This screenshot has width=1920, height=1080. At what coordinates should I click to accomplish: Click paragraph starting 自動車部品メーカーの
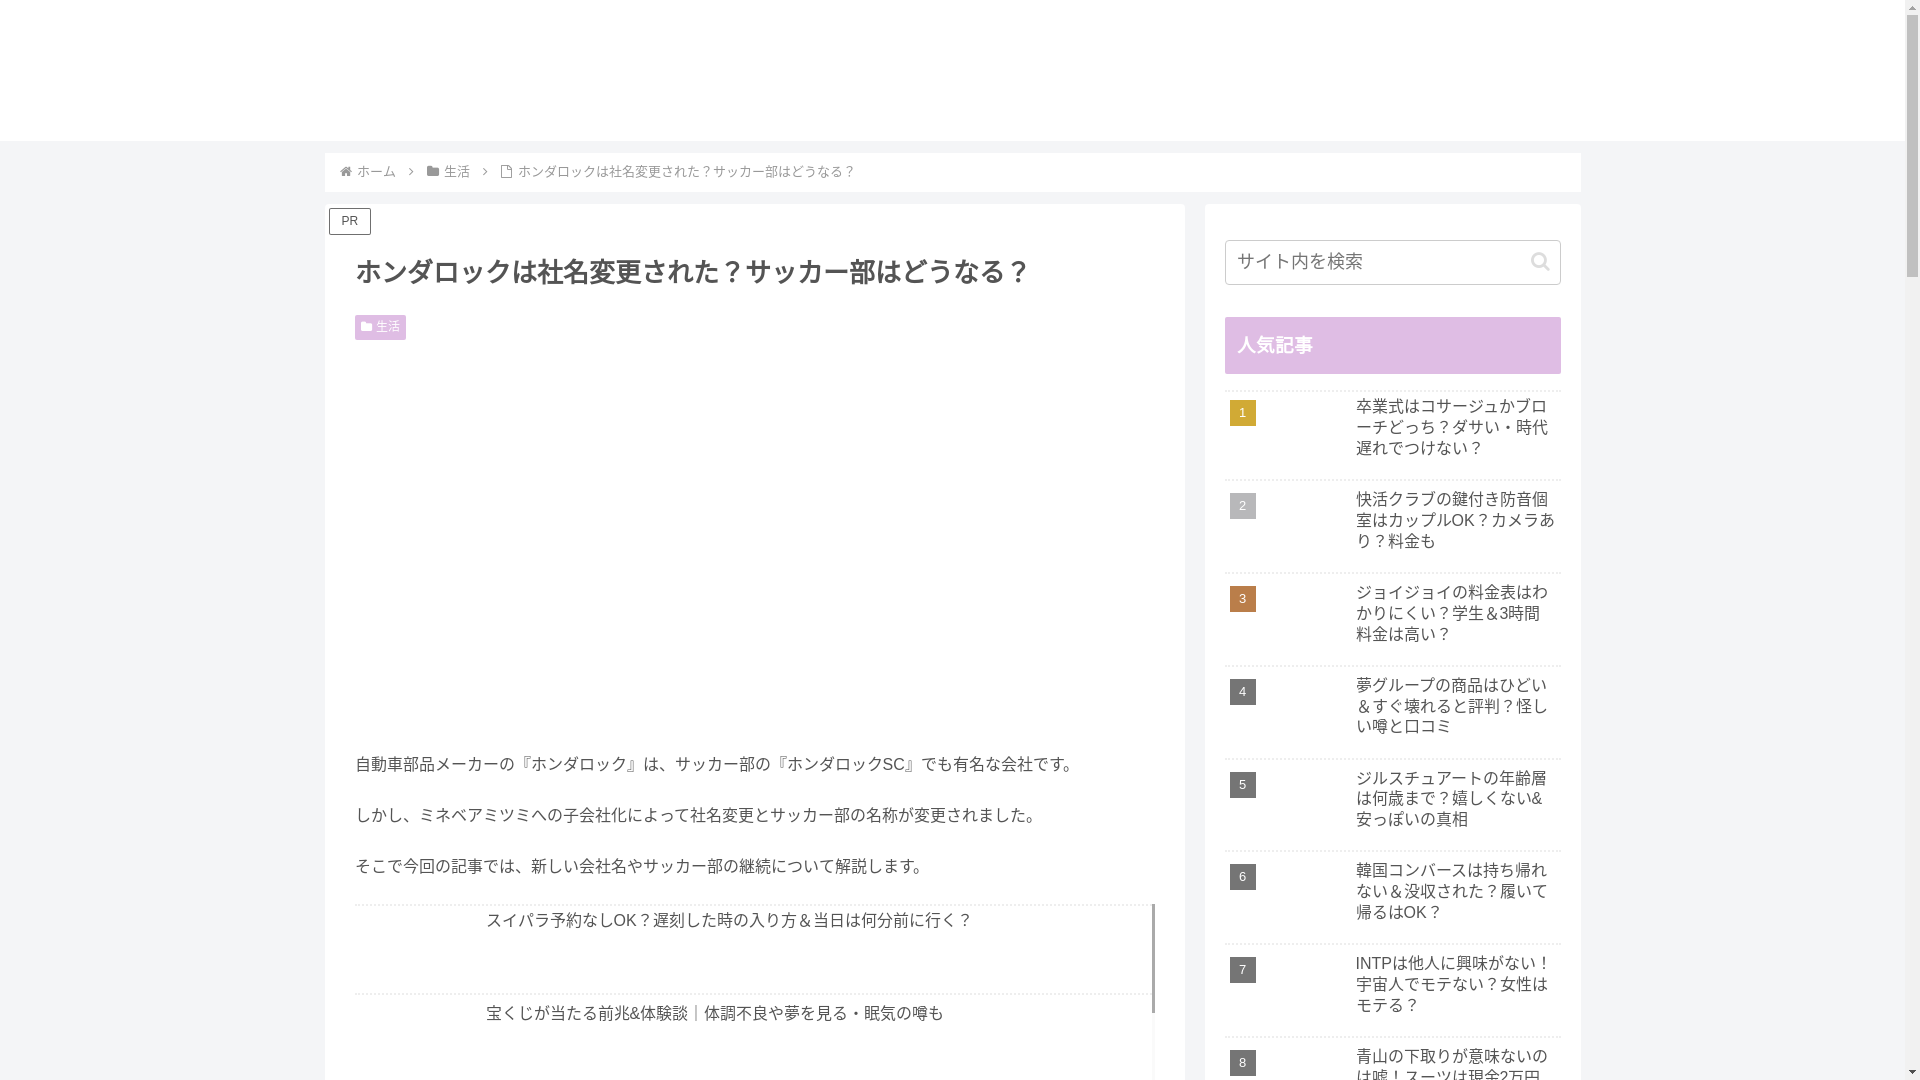tap(716, 765)
